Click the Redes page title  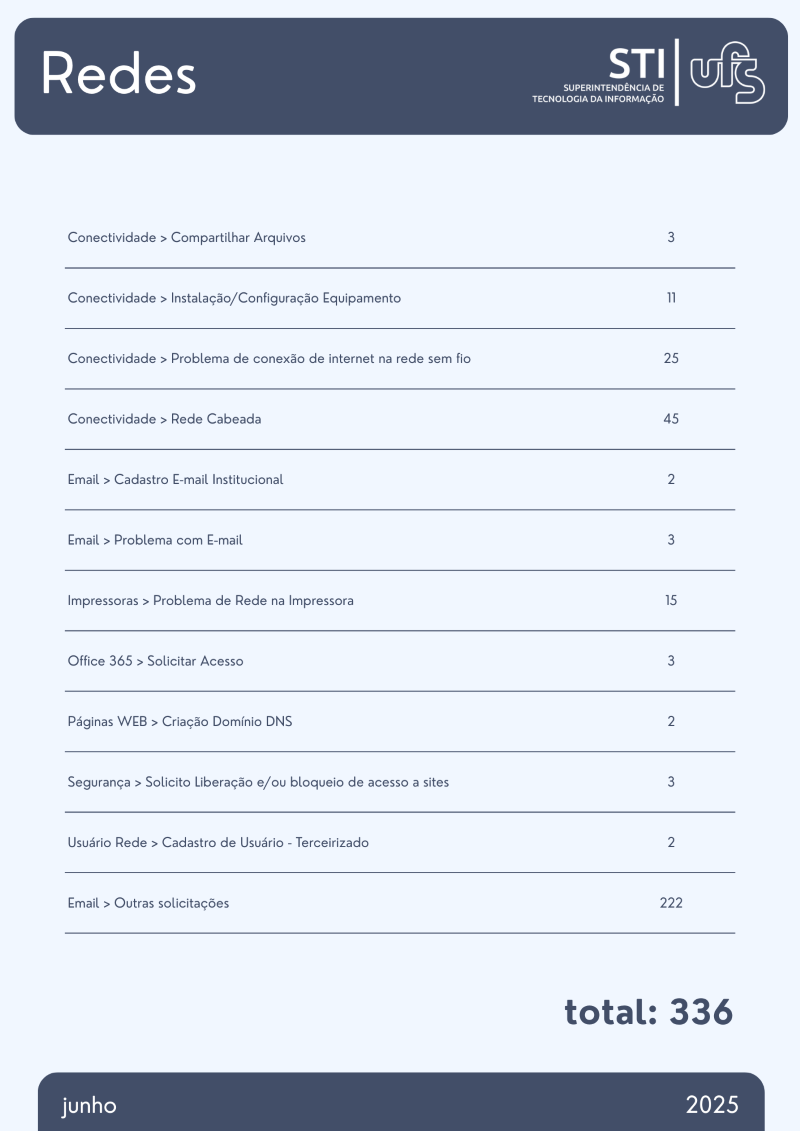pyautogui.click(x=118, y=74)
